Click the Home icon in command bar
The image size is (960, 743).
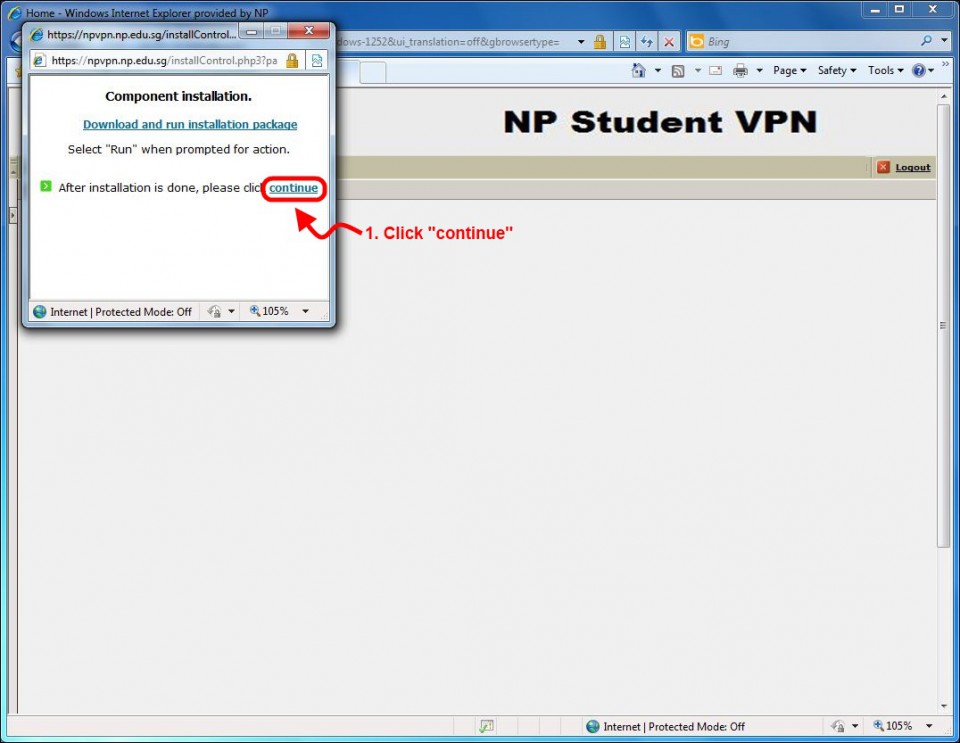pyautogui.click(x=639, y=70)
